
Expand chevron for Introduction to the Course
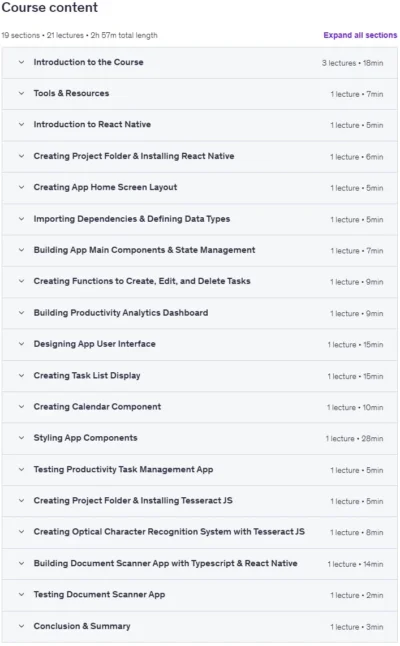(21, 62)
